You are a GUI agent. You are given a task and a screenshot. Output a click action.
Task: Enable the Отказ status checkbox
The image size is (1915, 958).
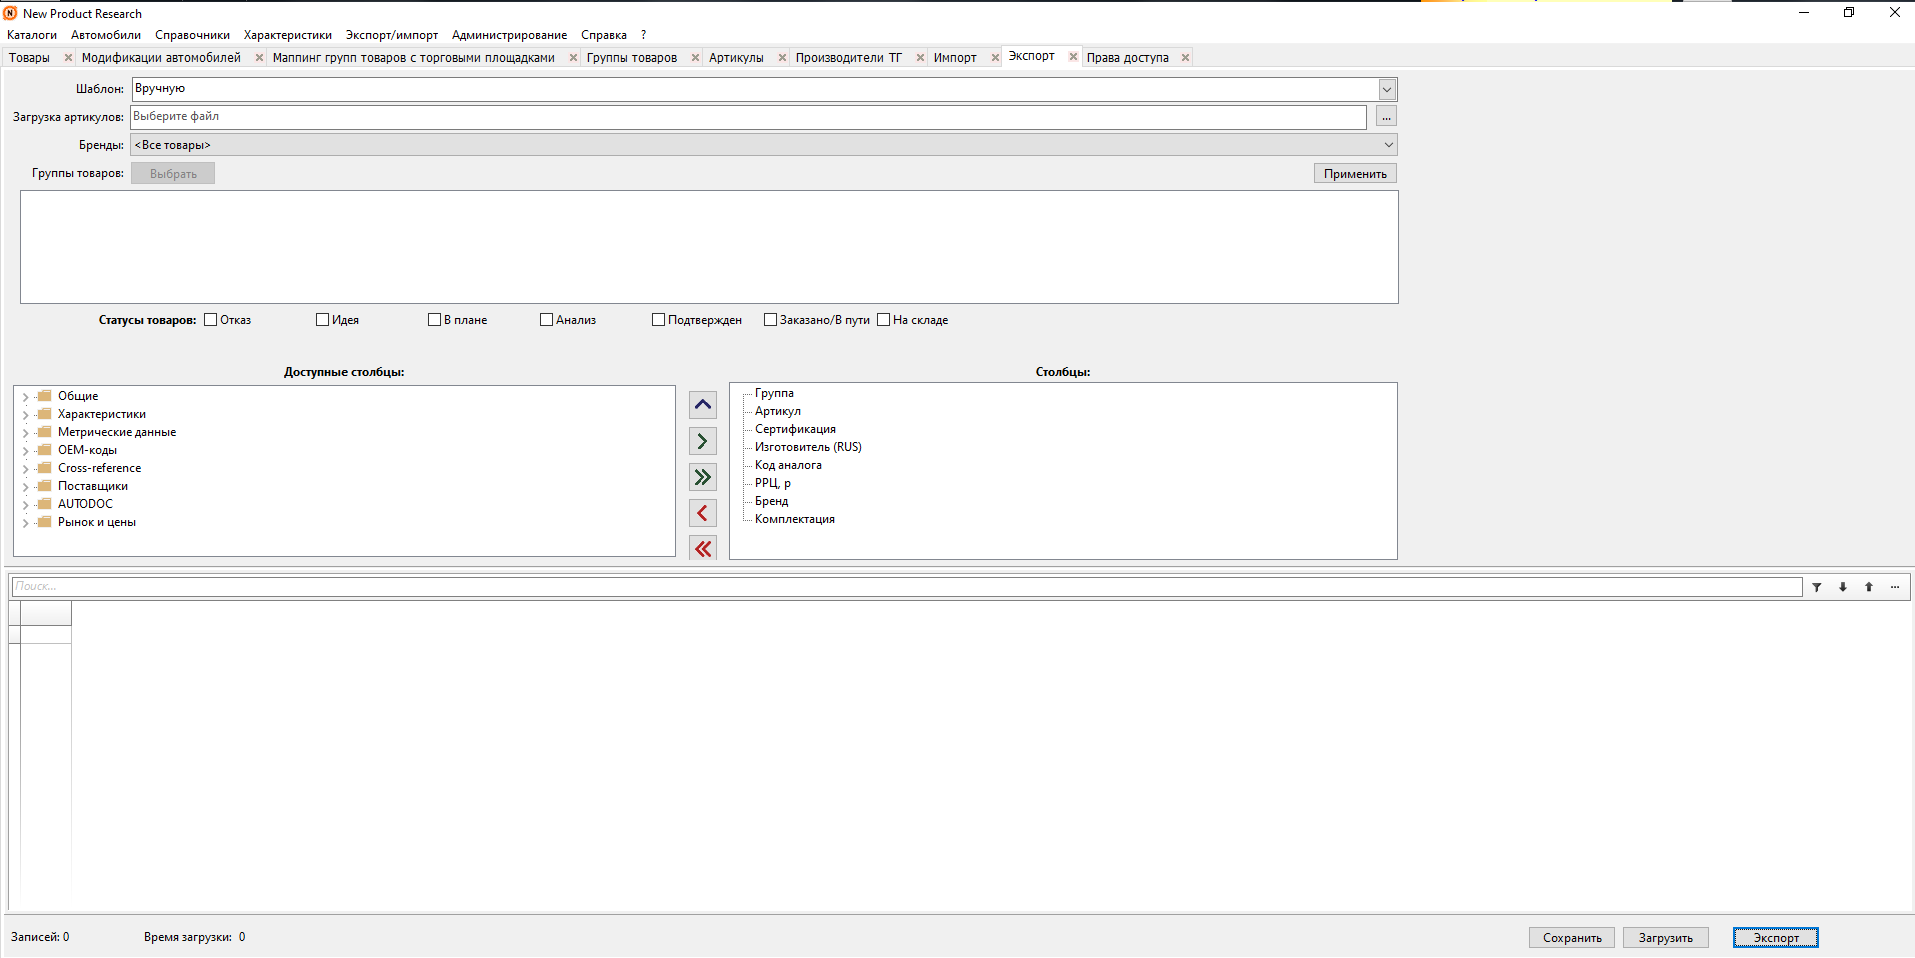pos(211,320)
